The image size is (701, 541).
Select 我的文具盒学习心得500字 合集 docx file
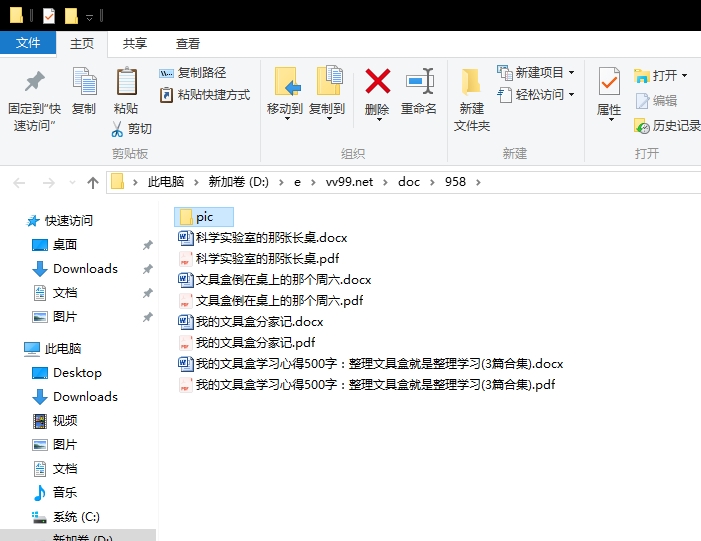(371, 364)
